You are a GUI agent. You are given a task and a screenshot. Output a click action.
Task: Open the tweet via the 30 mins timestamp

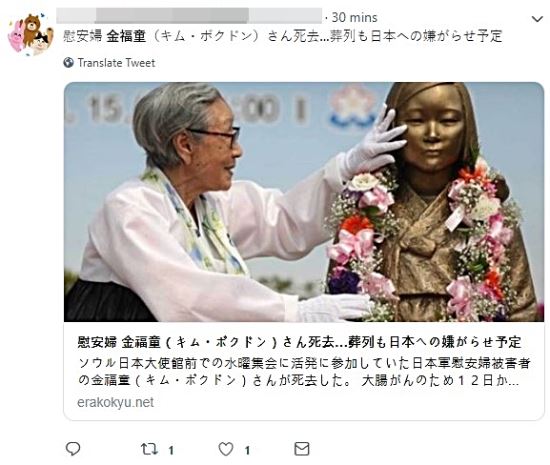point(354,17)
